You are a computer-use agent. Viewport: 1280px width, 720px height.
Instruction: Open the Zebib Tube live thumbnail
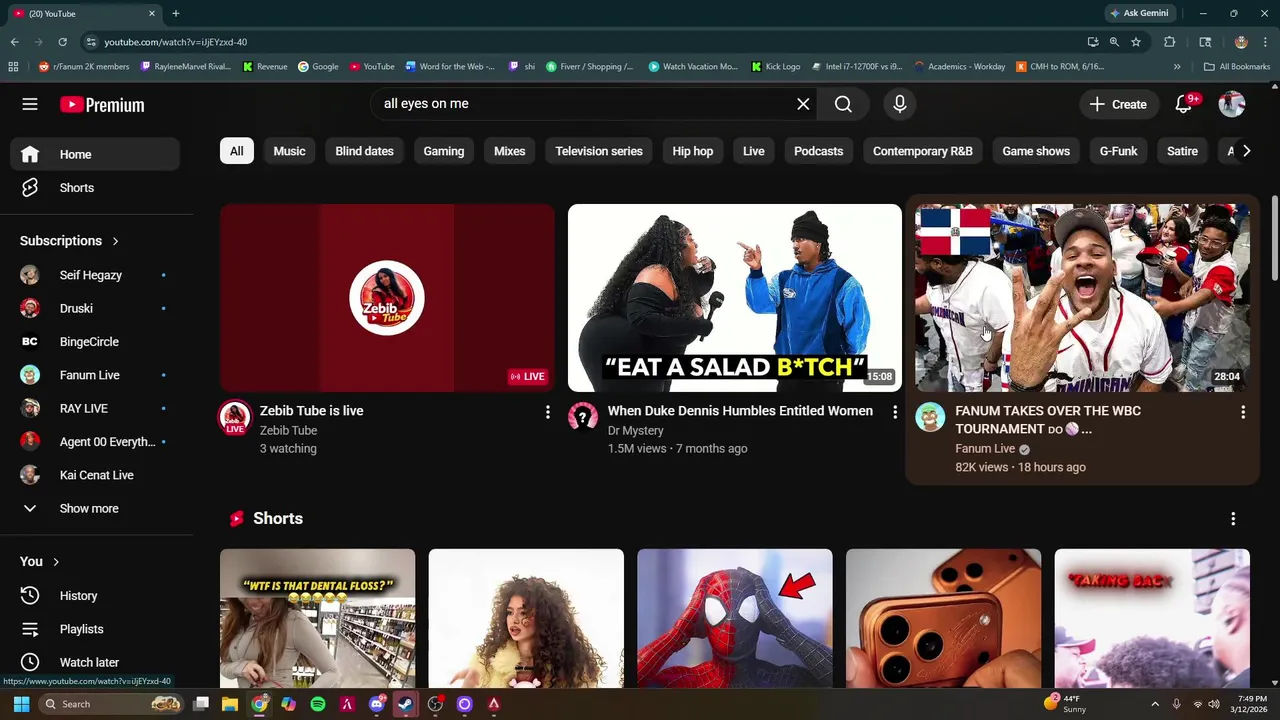[387, 298]
